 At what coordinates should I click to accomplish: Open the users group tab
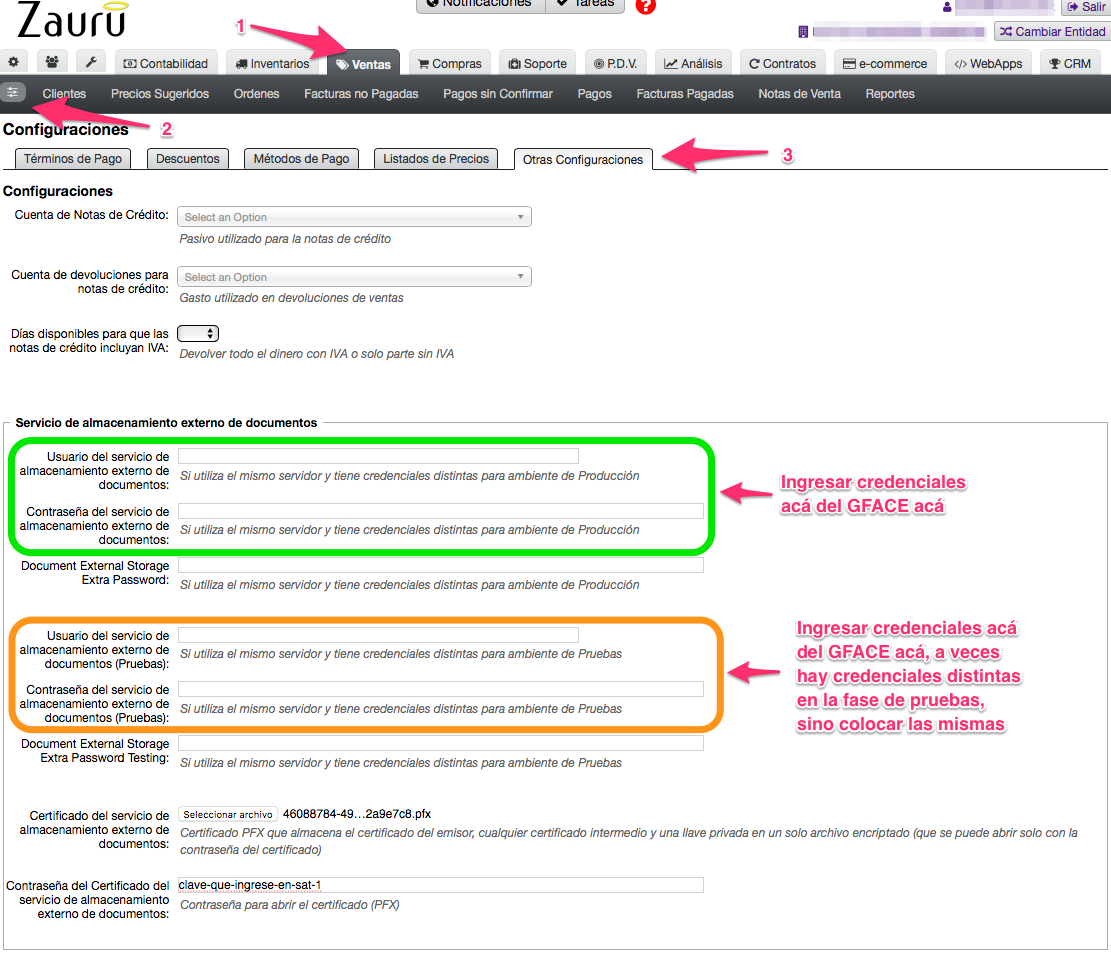coord(52,62)
